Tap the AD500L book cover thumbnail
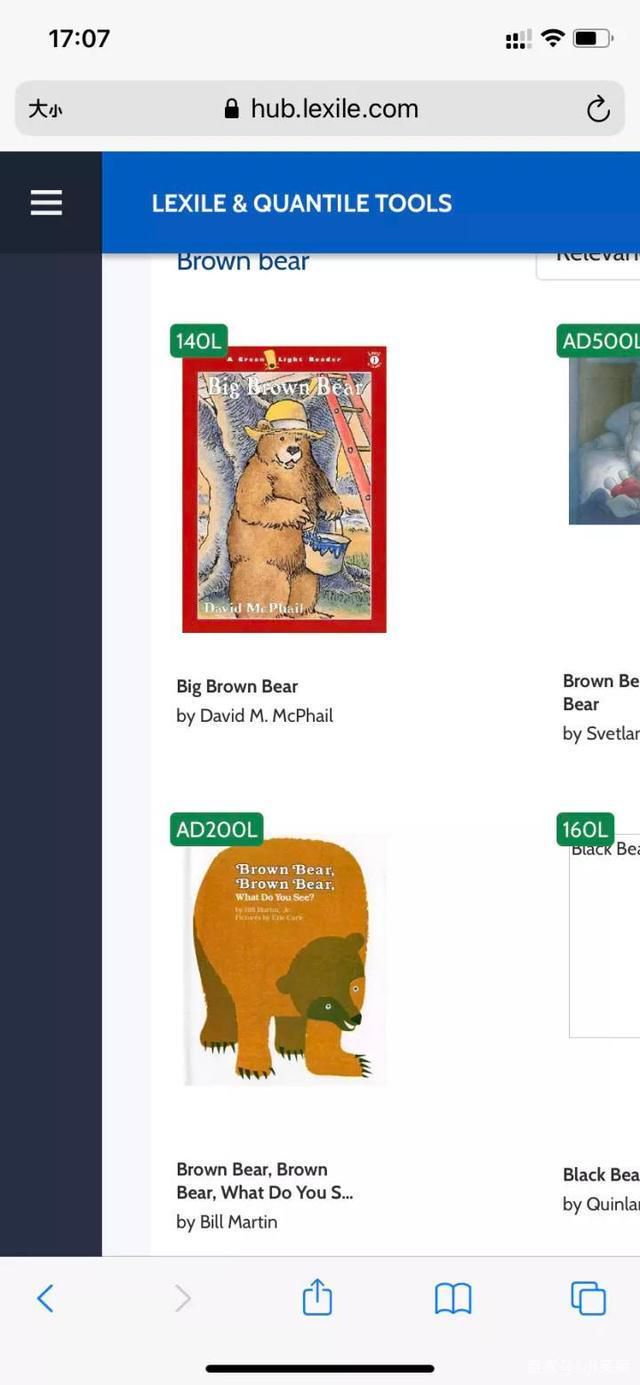 click(x=605, y=440)
